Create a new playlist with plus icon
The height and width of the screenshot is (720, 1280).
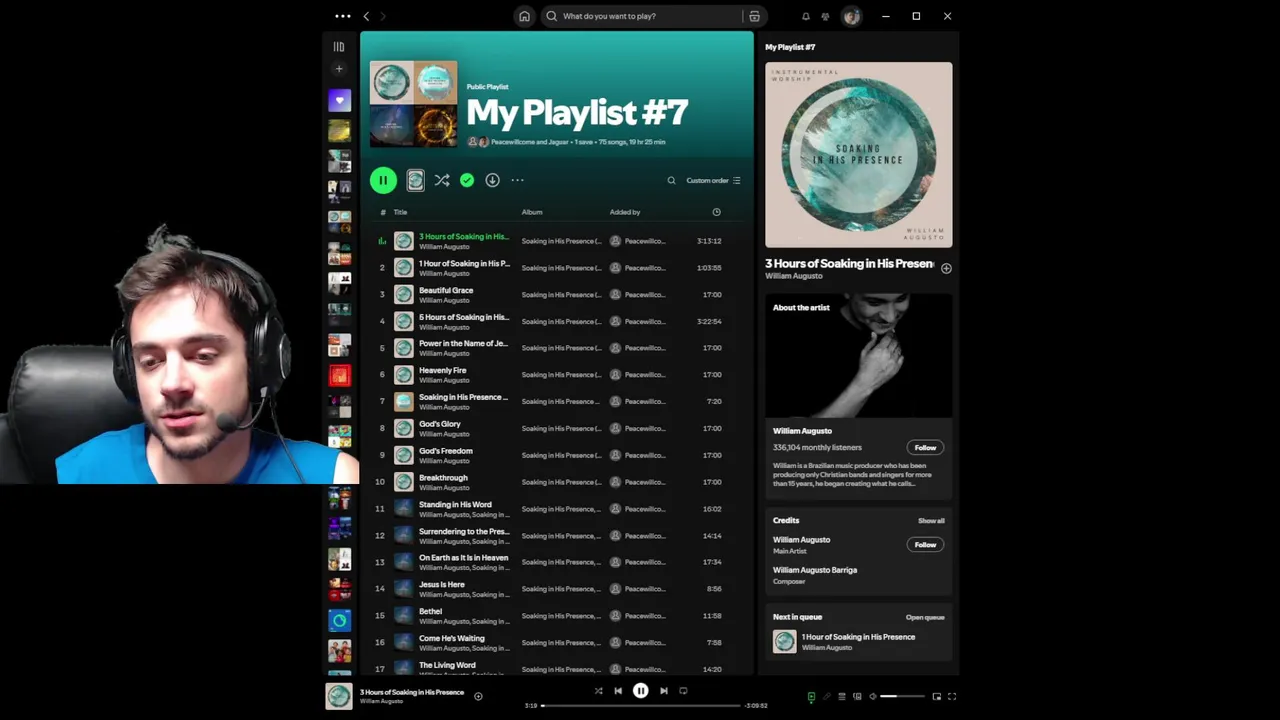pos(339,69)
